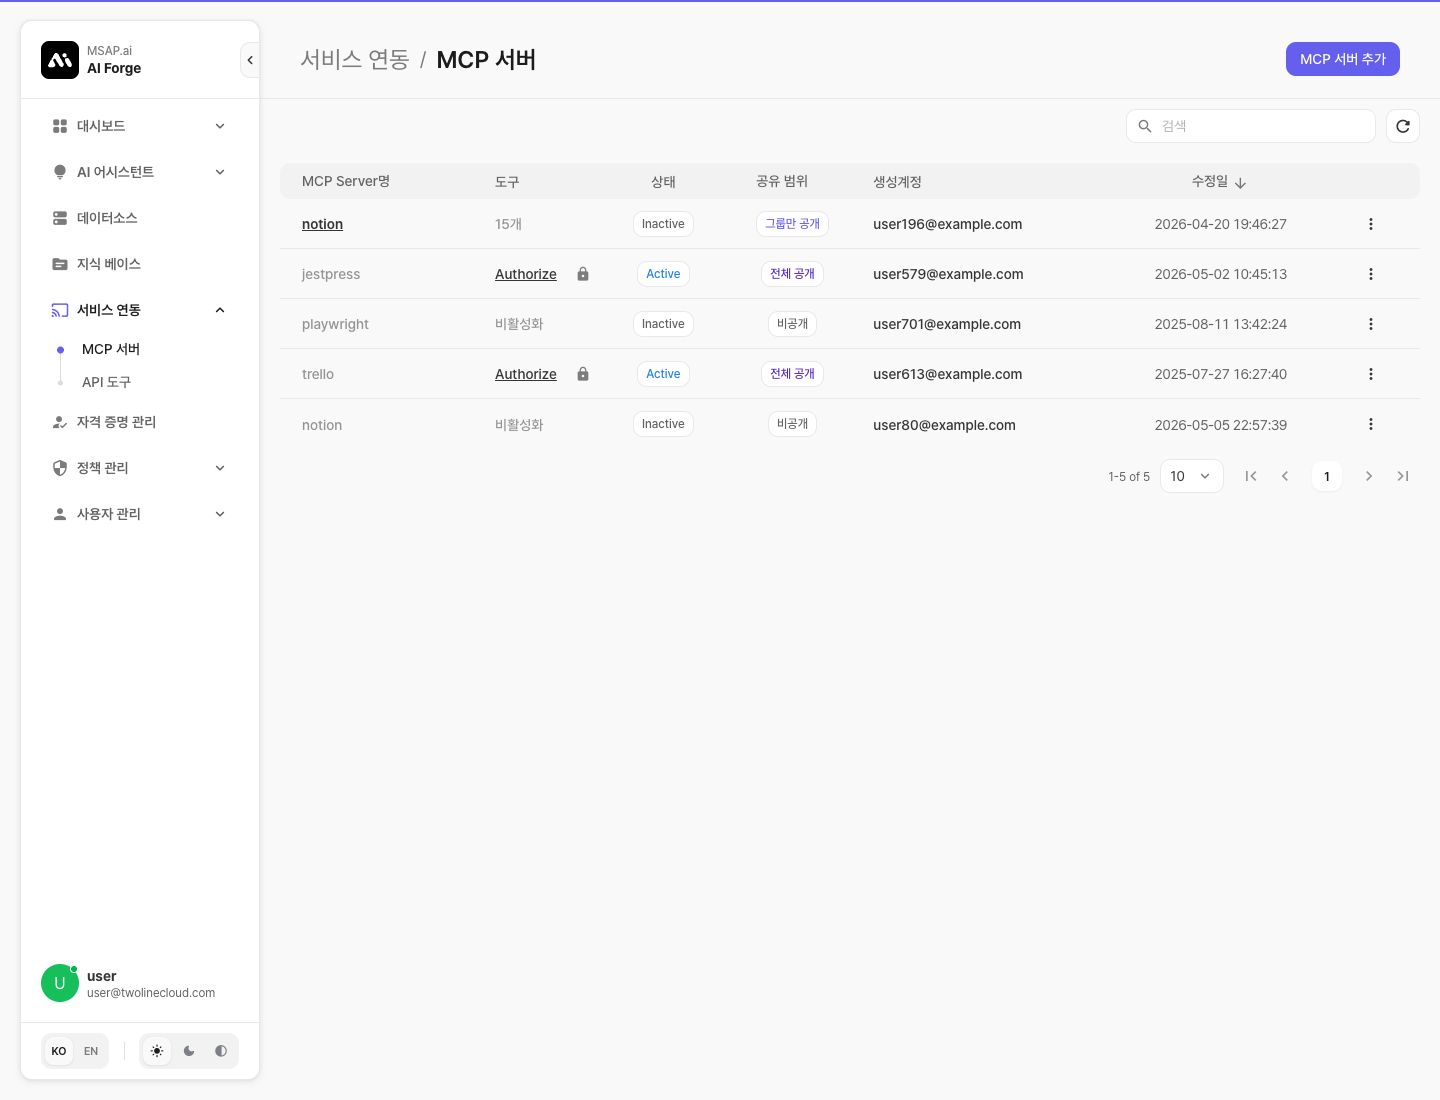The width and height of the screenshot is (1440, 1100).
Task: Open the notion server link
Action: [322, 224]
